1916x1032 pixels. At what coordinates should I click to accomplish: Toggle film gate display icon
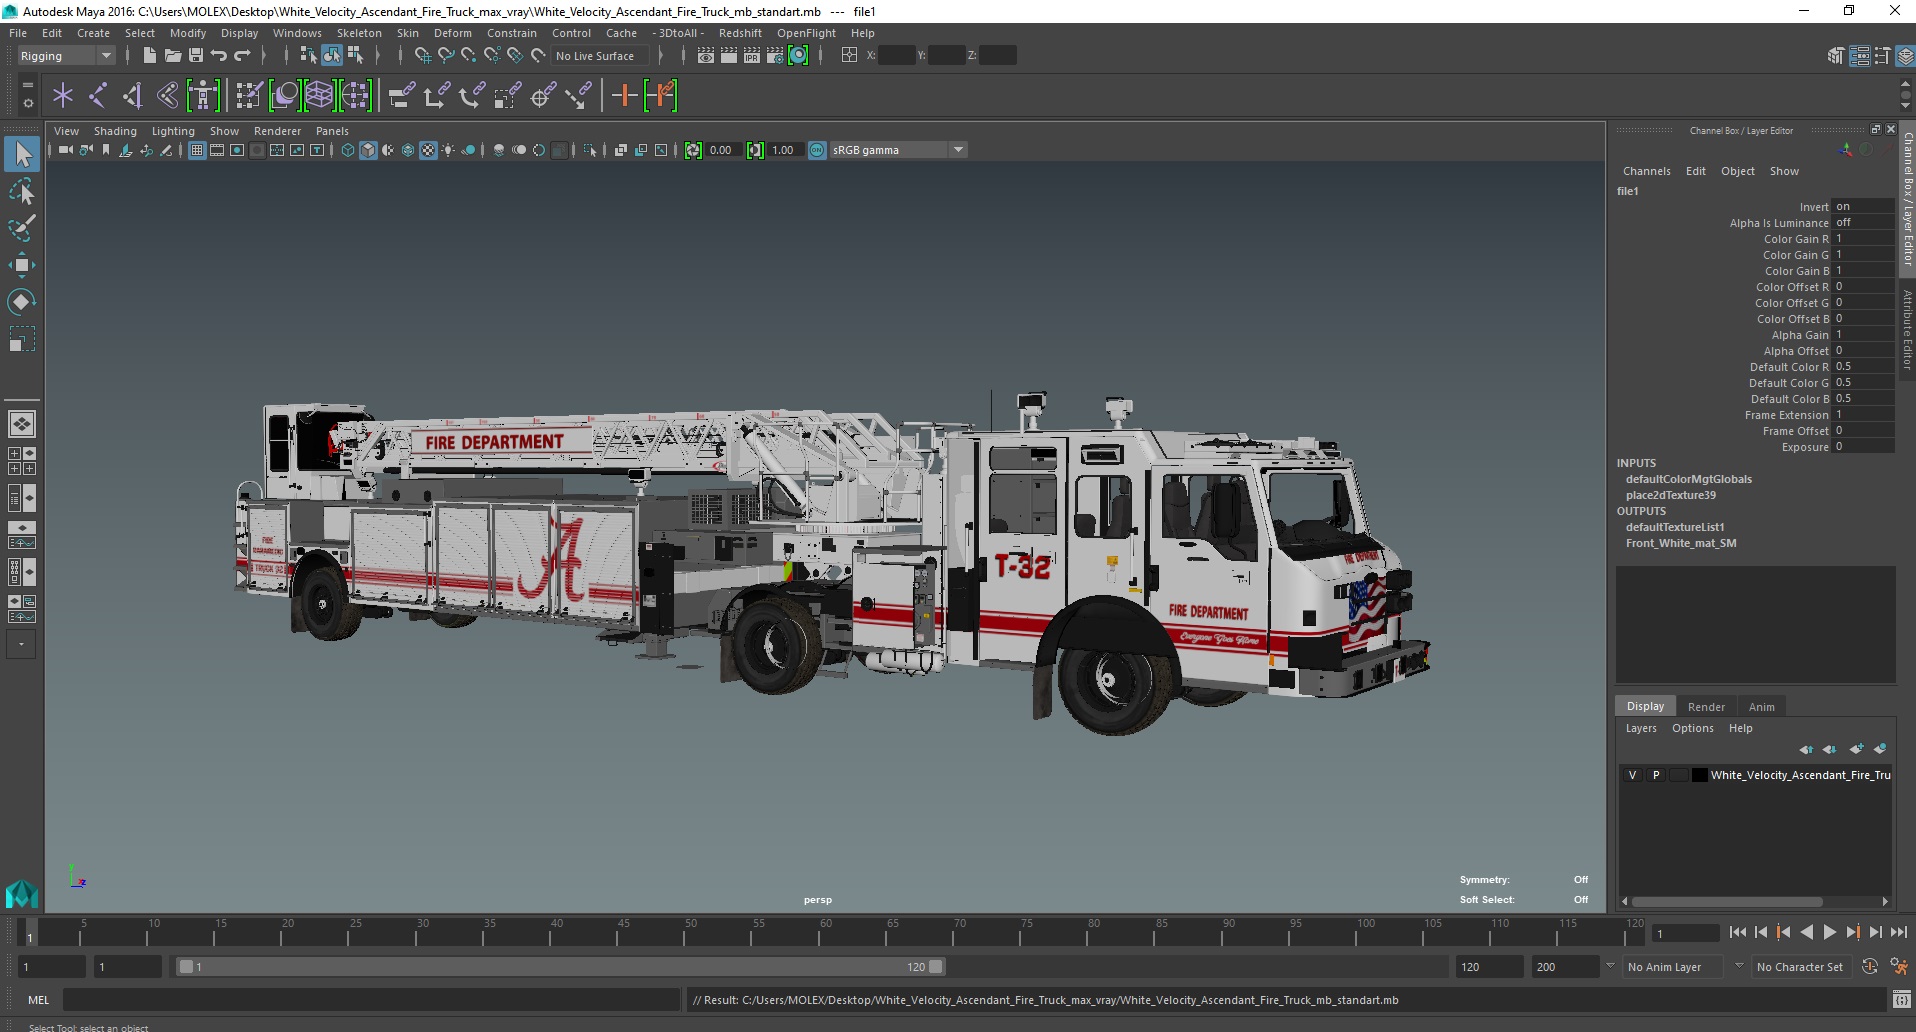tap(217, 150)
